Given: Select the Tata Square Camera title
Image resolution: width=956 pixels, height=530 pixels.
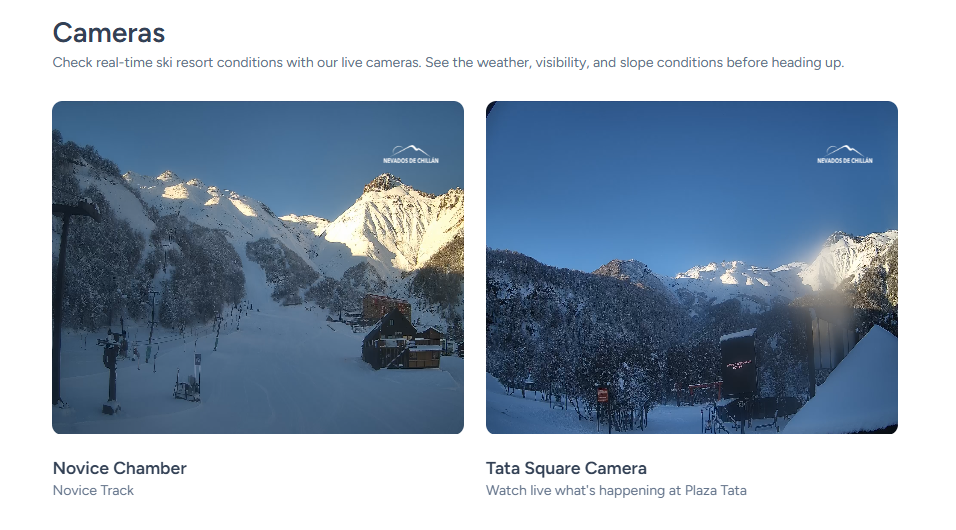Looking at the screenshot, I should [566, 468].
